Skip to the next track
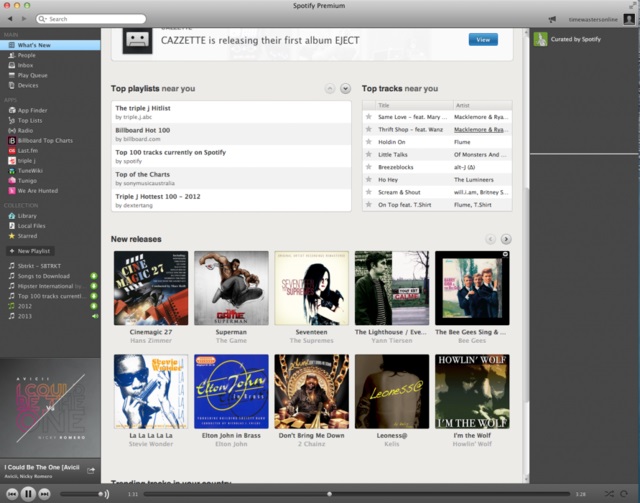The height and width of the screenshot is (503, 640). point(45,493)
